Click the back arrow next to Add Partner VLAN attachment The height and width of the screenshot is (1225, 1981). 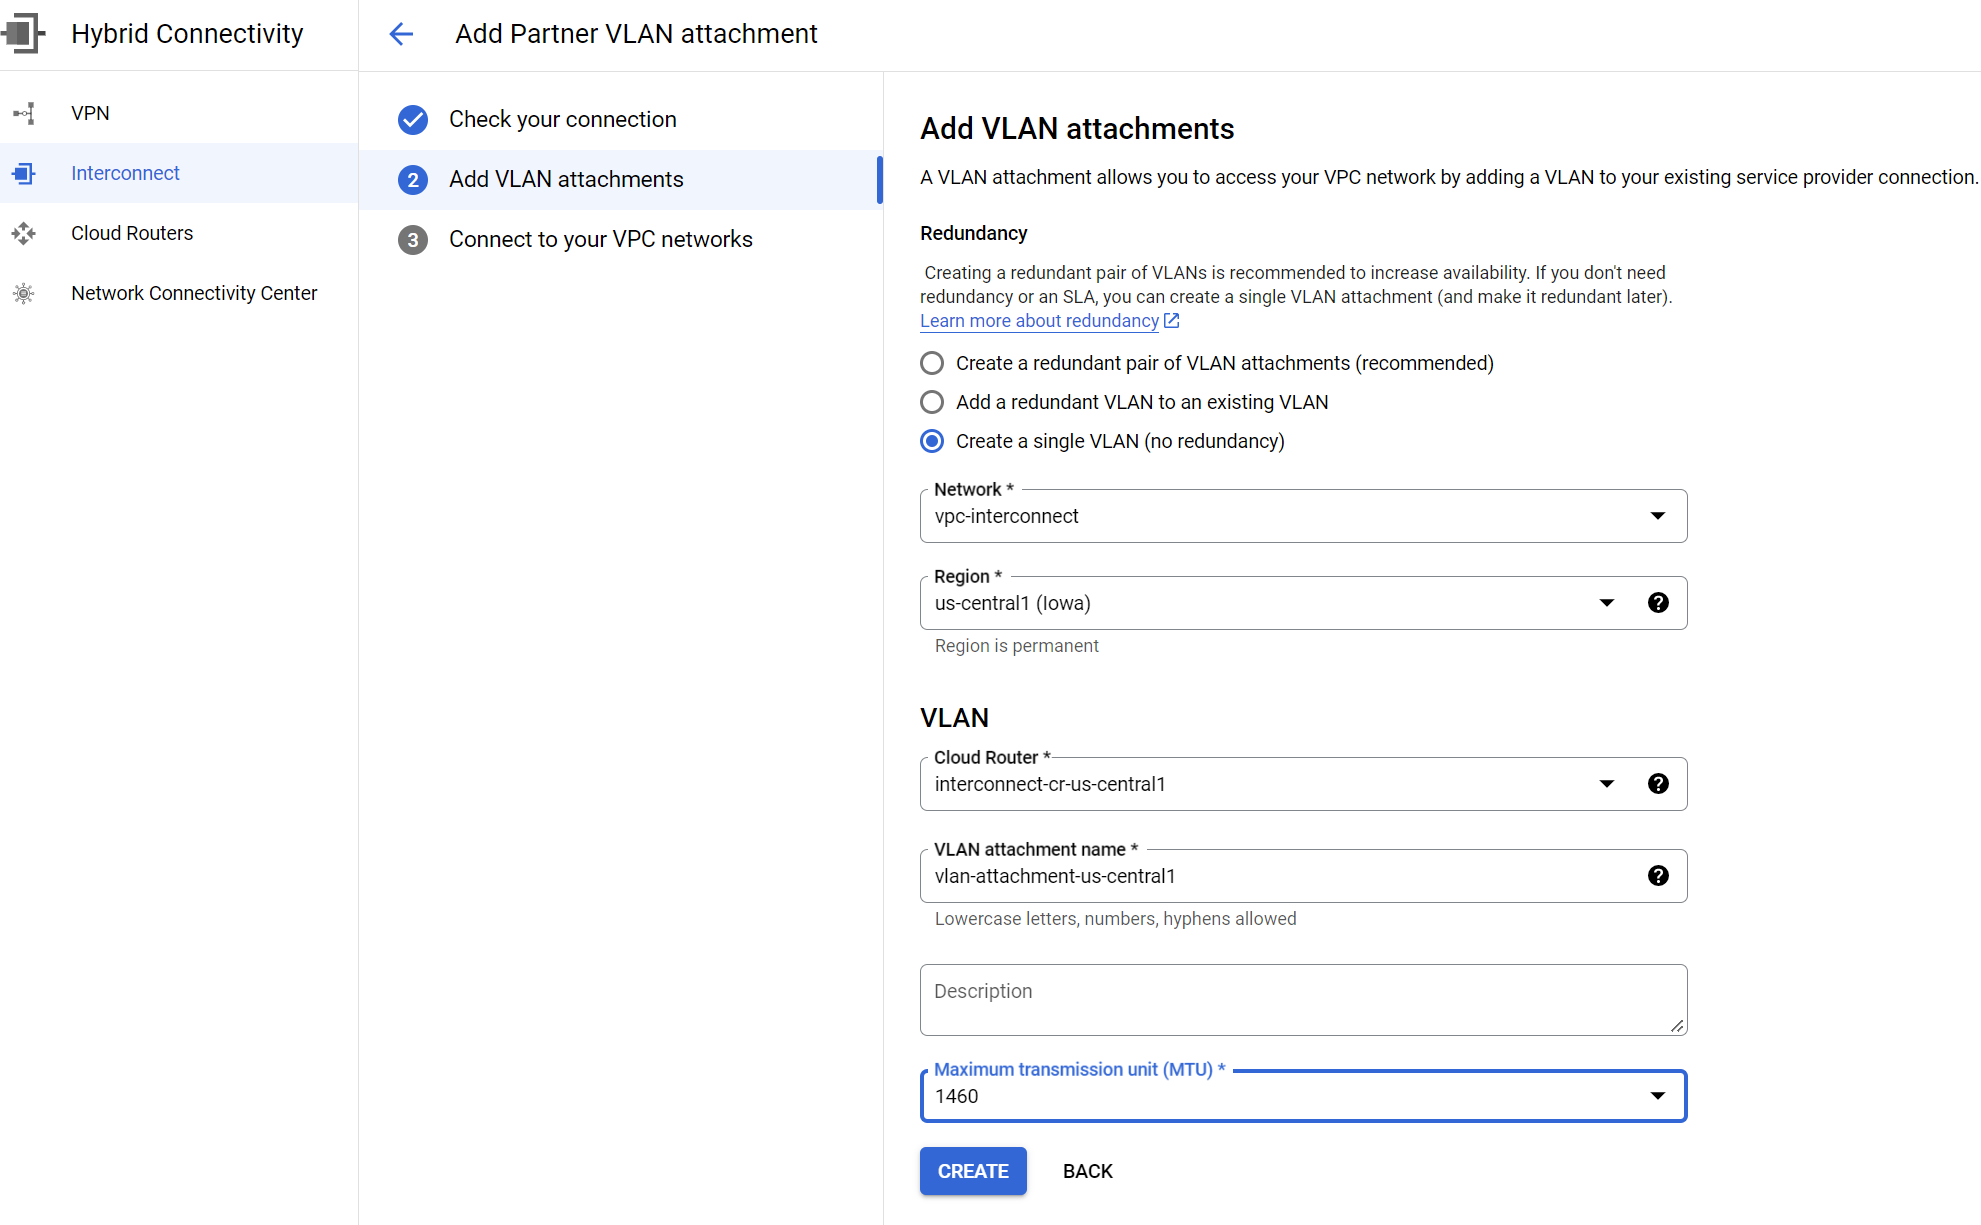(x=401, y=33)
